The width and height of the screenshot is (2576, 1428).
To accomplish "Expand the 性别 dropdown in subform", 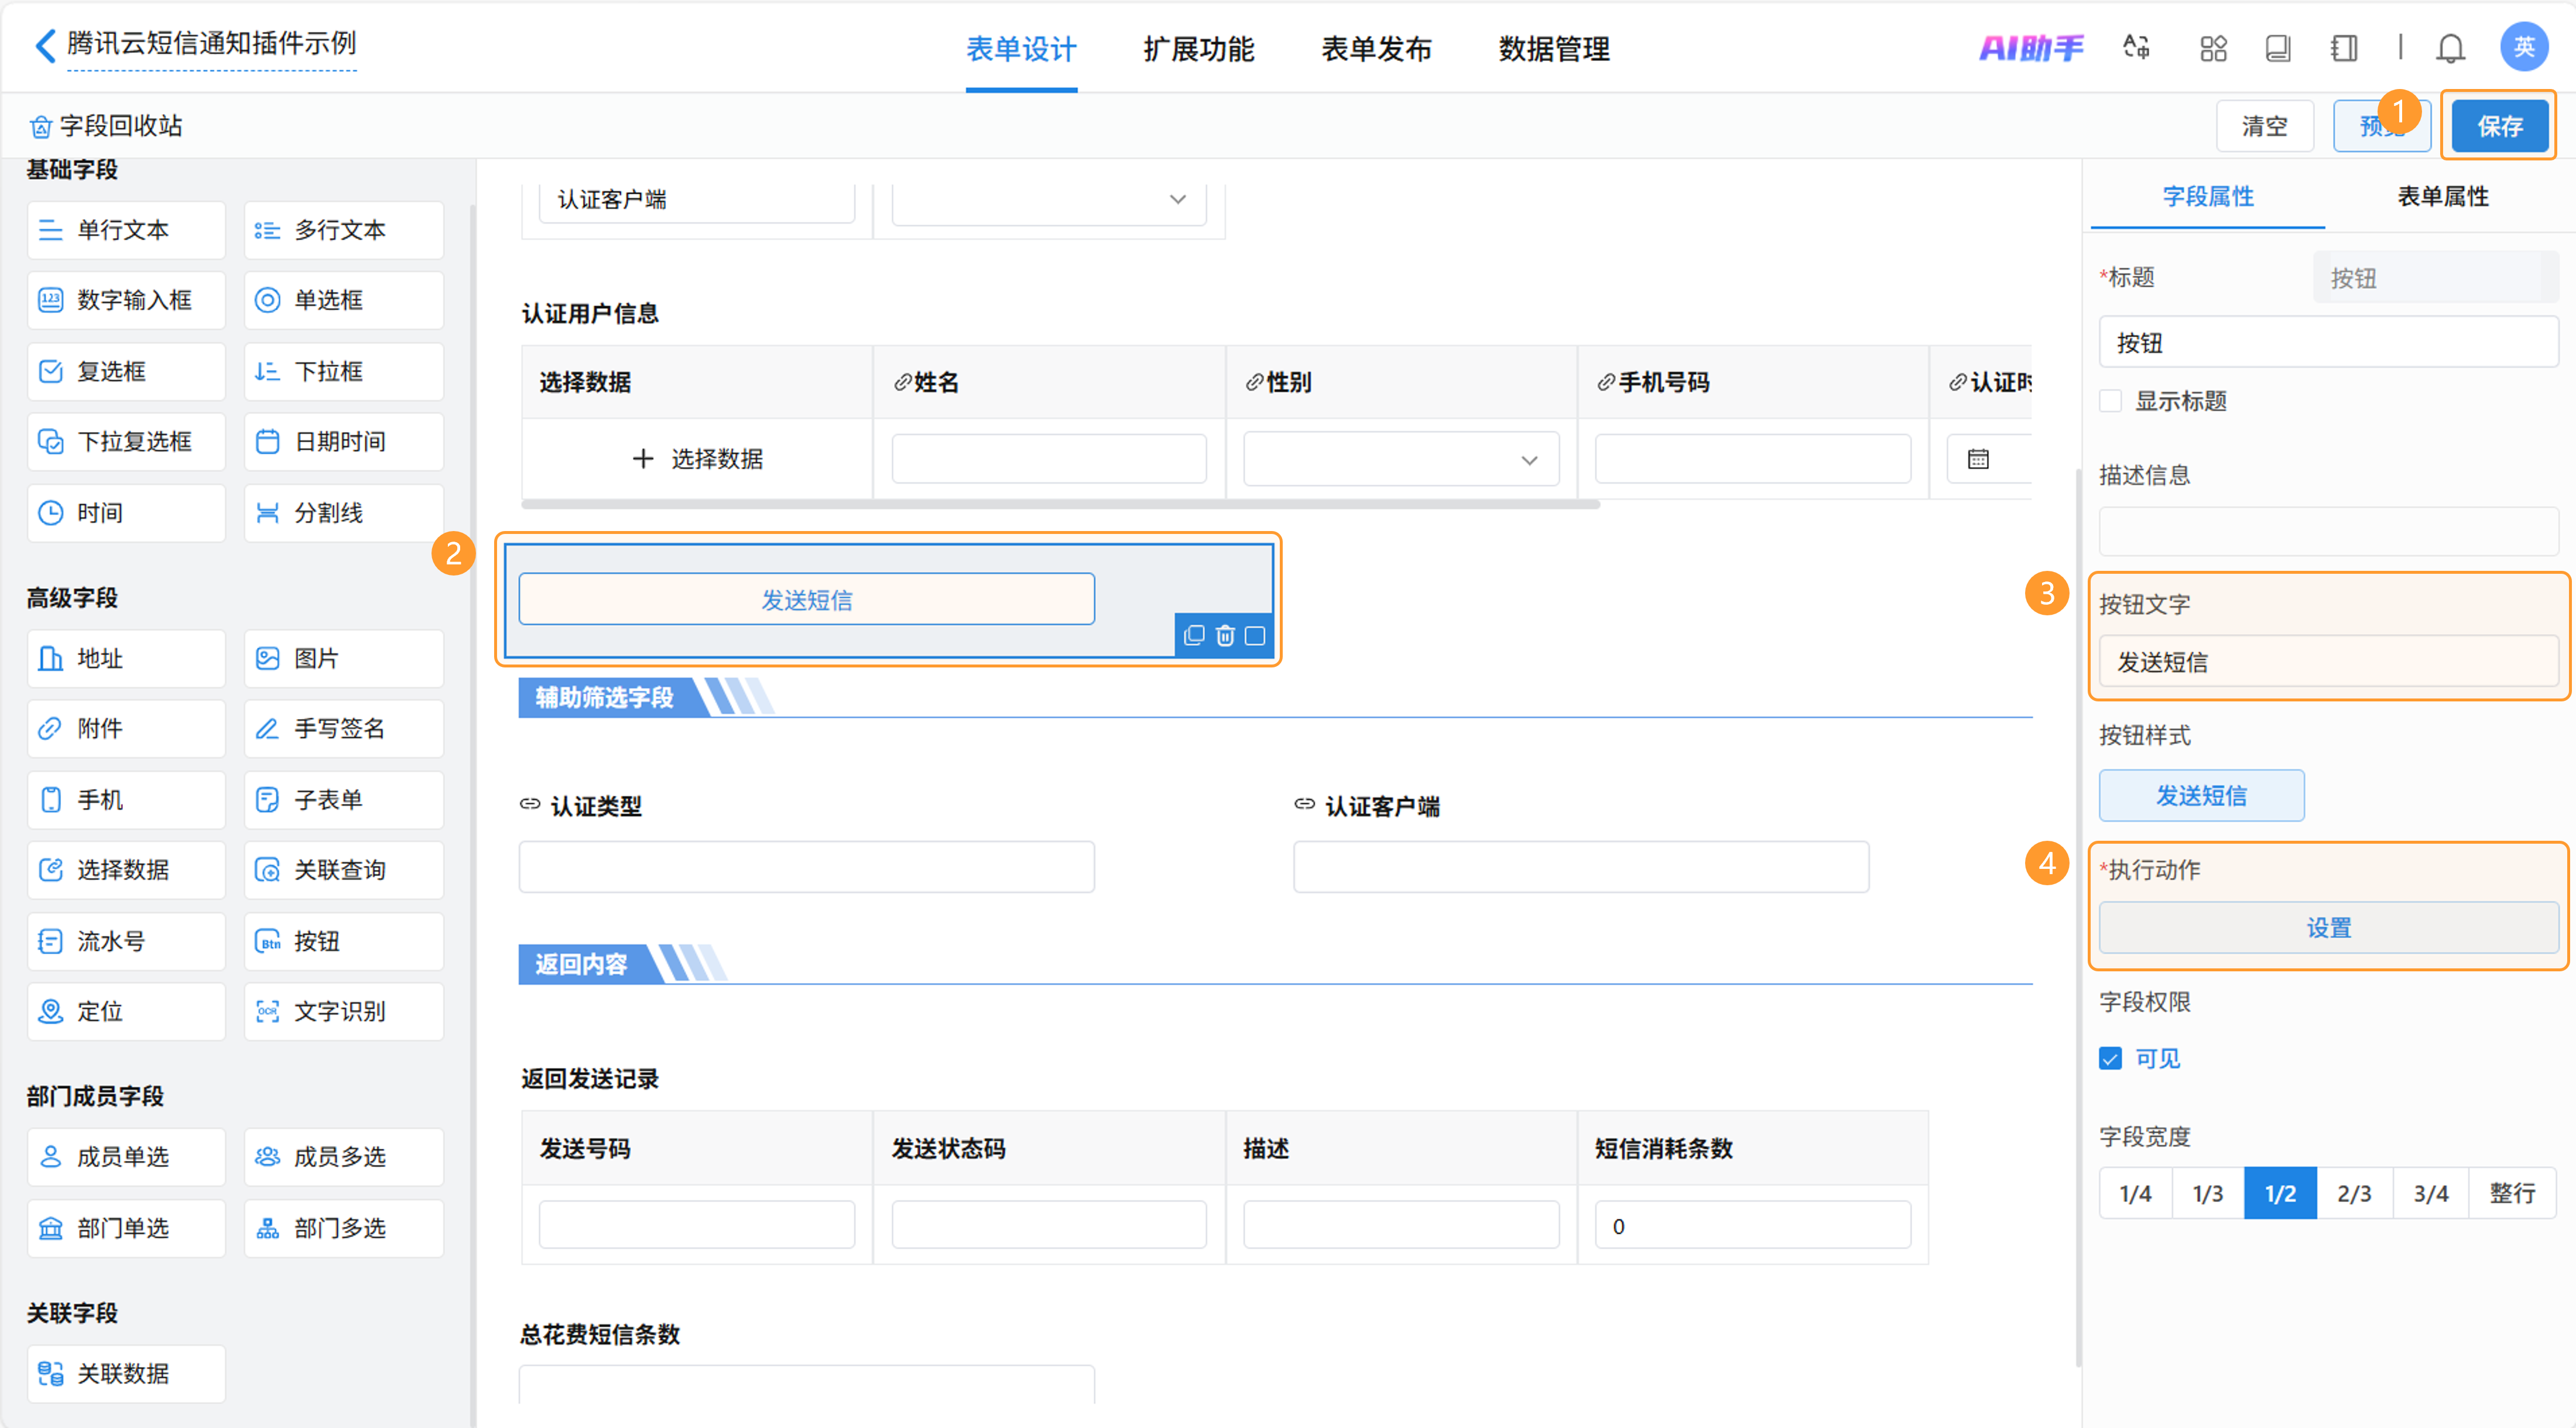I will click(1400, 459).
